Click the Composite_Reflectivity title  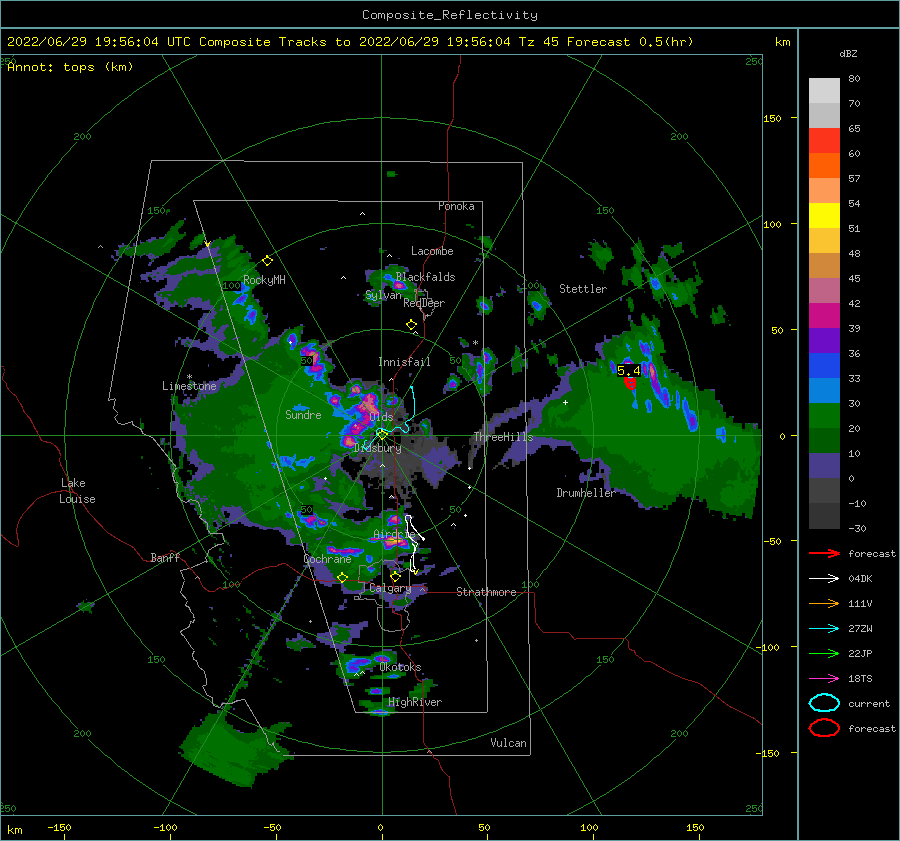point(450,15)
